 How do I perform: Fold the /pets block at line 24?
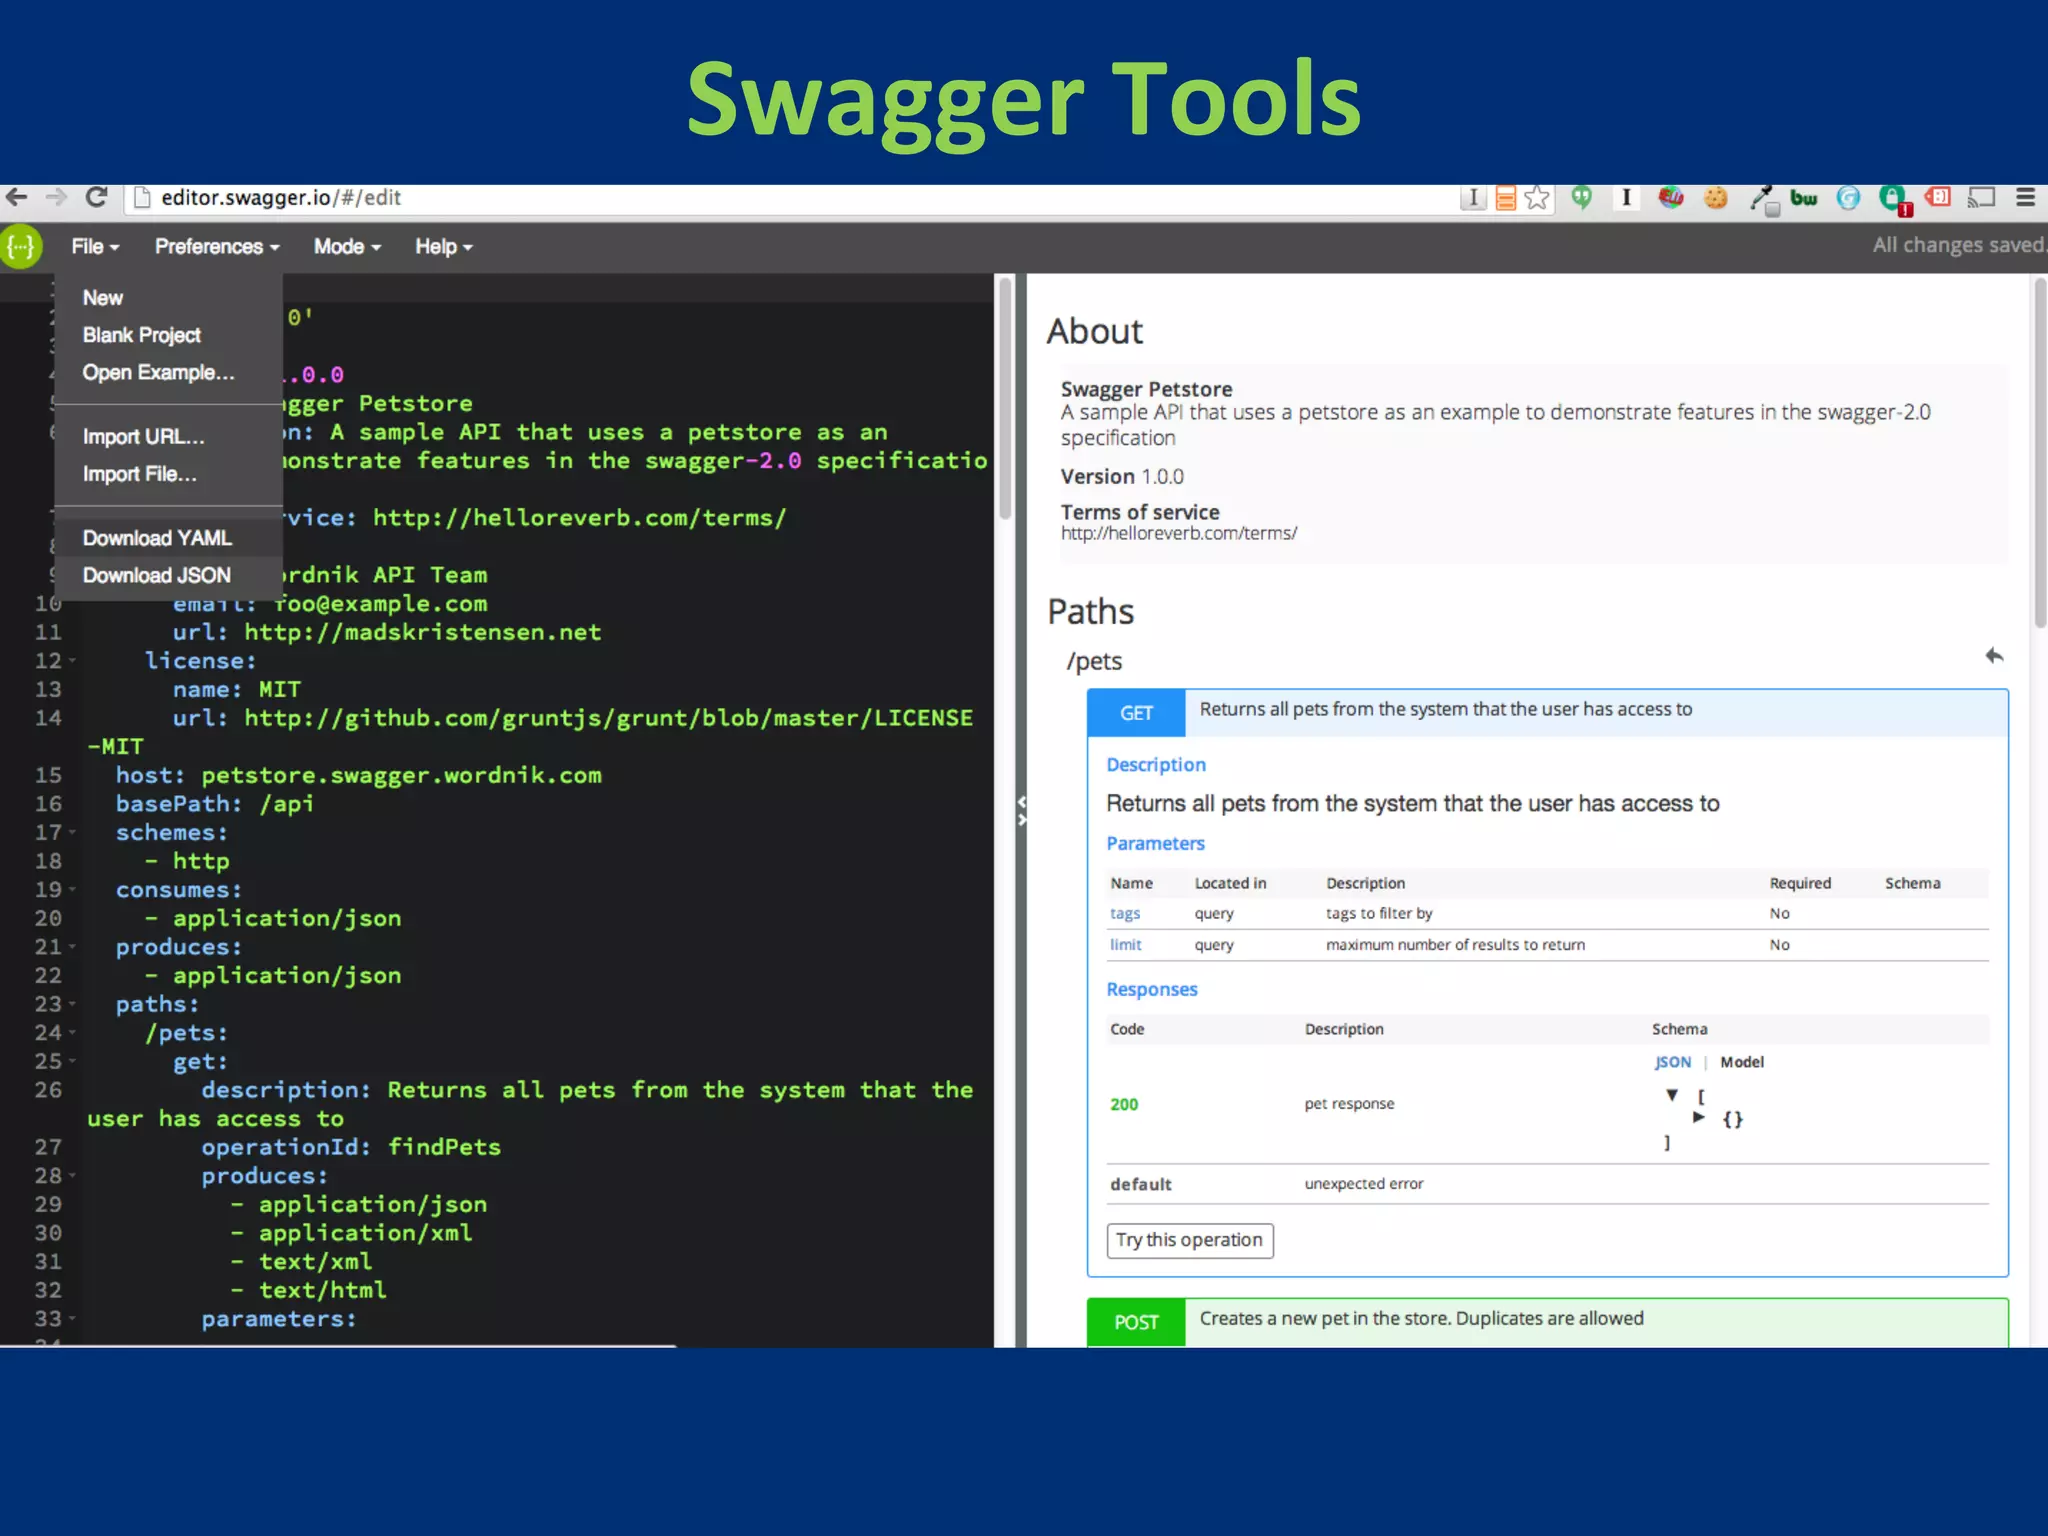coord(73,1032)
